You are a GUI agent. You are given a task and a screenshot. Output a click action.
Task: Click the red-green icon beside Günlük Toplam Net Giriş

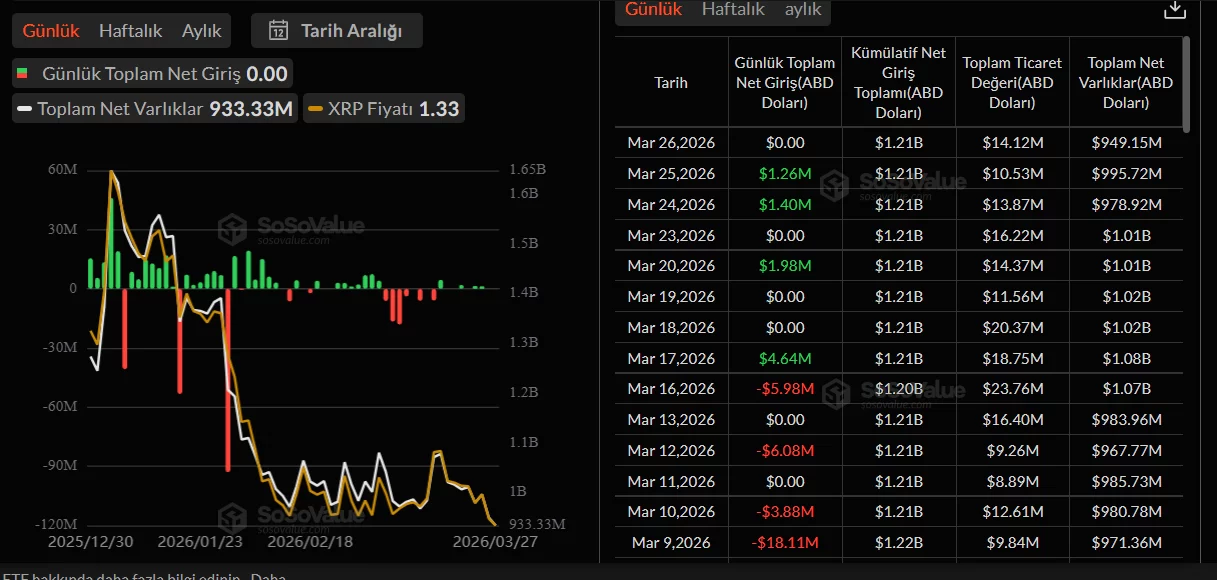pyautogui.click(x=23, y=74)
